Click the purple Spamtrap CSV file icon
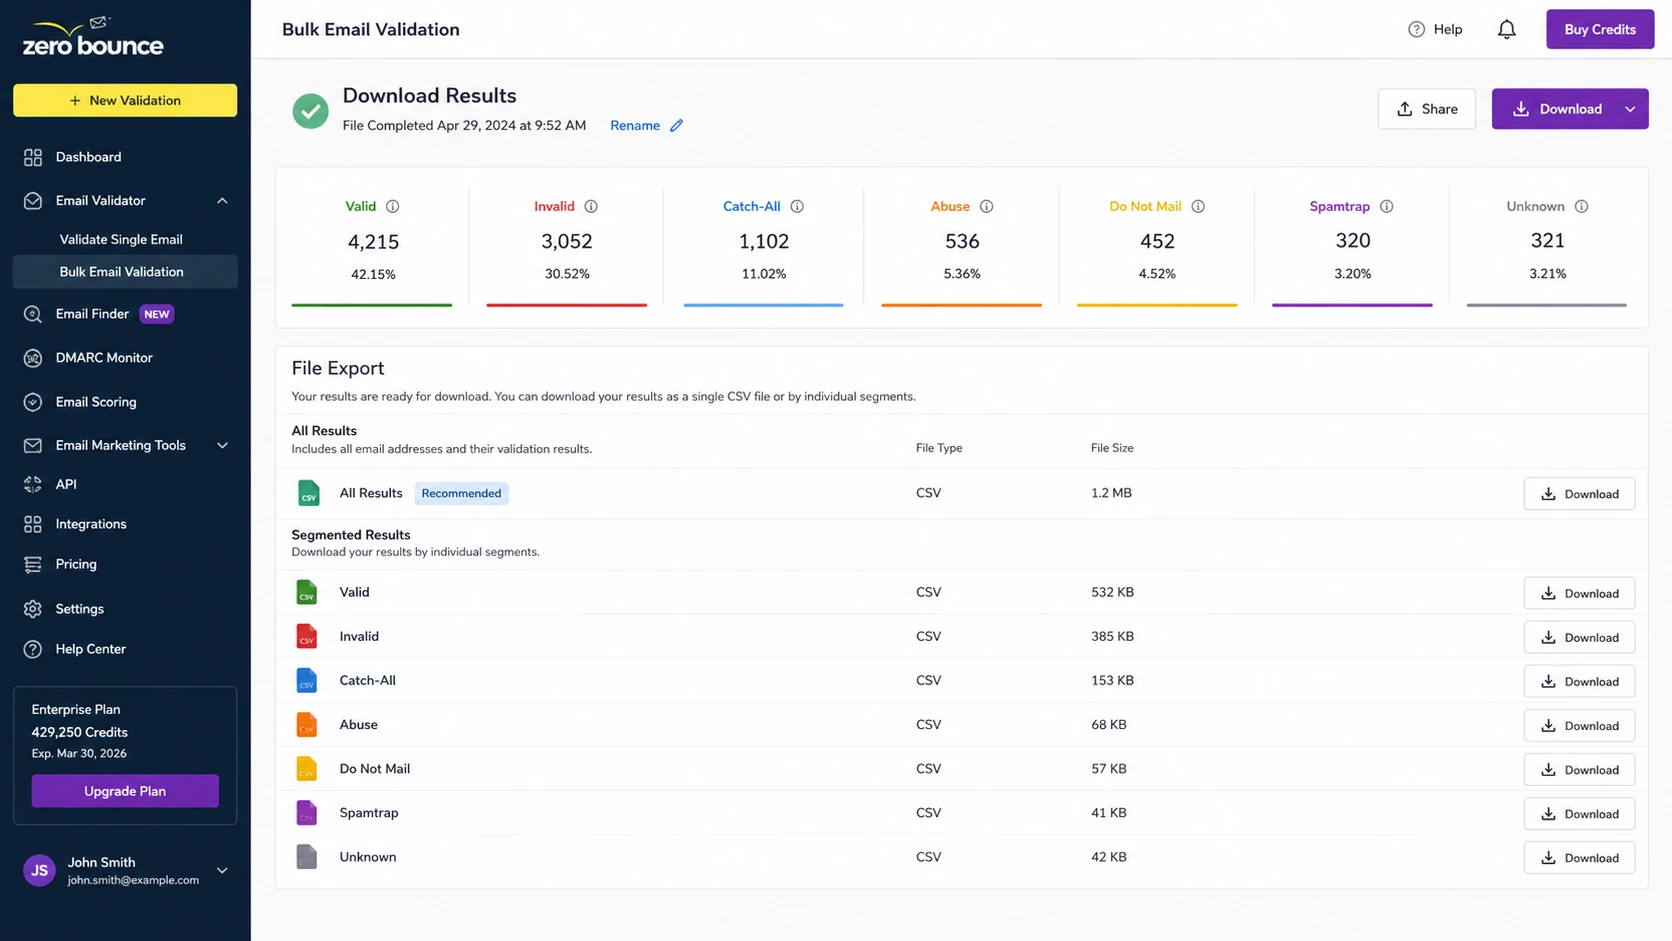The width and height of the screenshot is (1672, 941). coord(307,813)
